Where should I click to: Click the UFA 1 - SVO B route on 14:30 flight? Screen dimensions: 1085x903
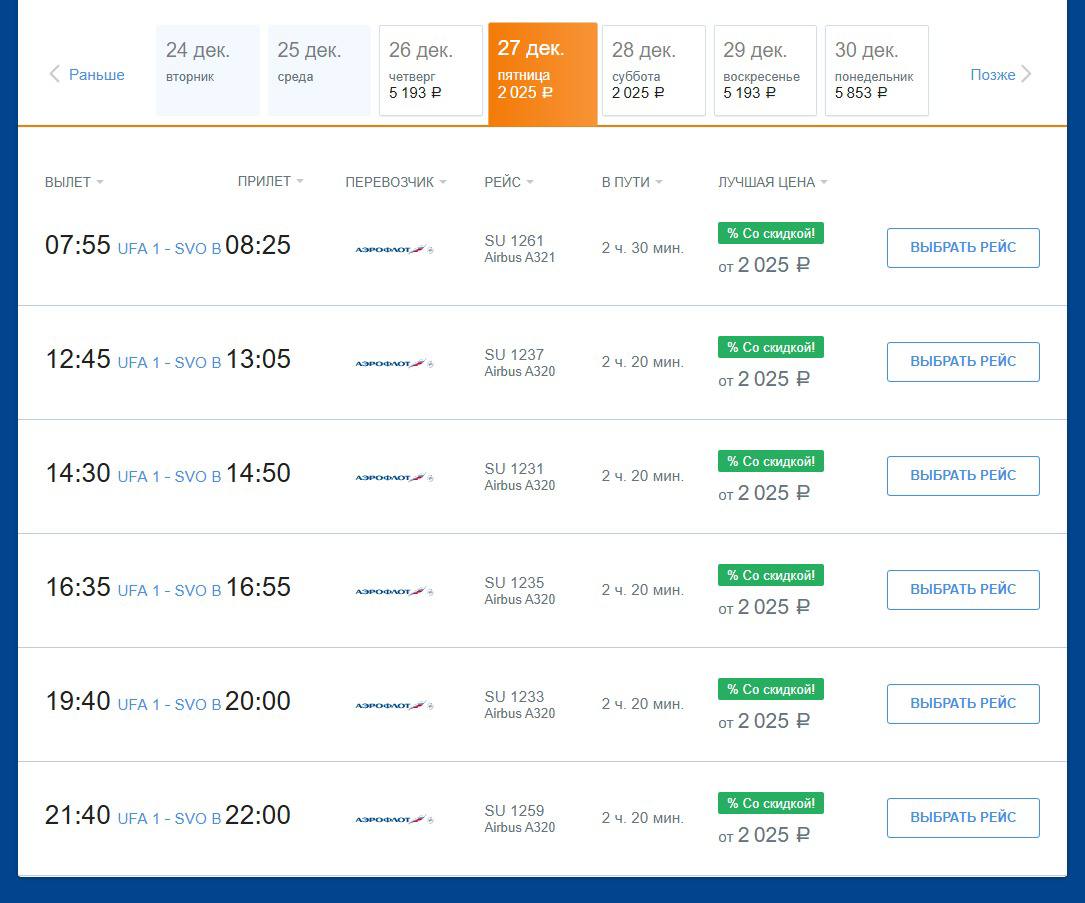(x=169, y=476)
